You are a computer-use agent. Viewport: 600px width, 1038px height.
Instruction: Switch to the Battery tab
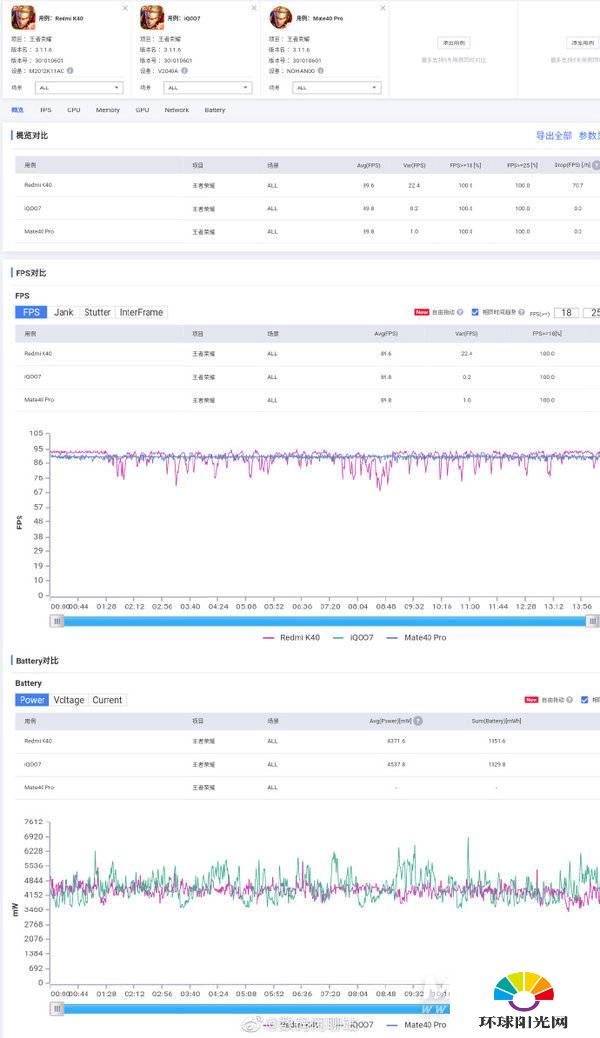(215, 110)
